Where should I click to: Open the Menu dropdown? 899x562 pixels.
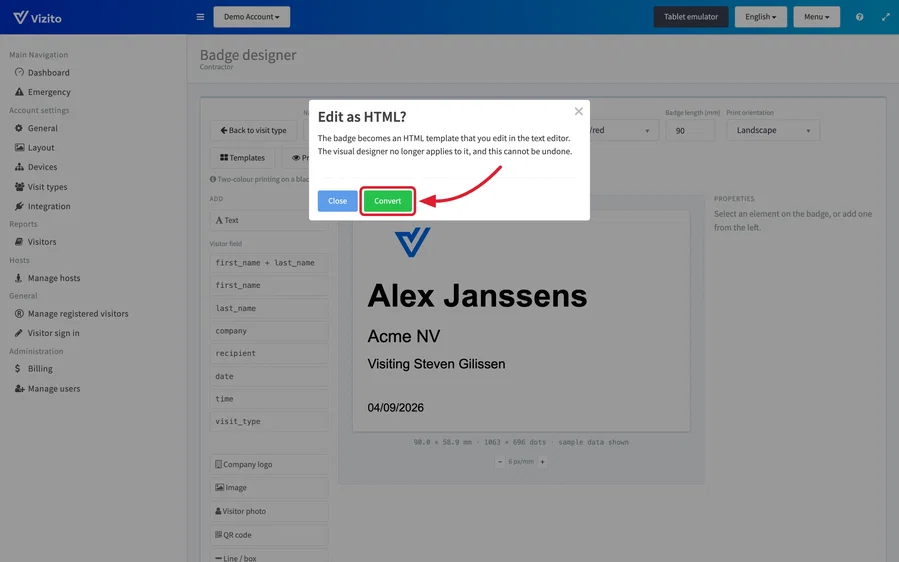pyautogui.click(x=816, y=17)
